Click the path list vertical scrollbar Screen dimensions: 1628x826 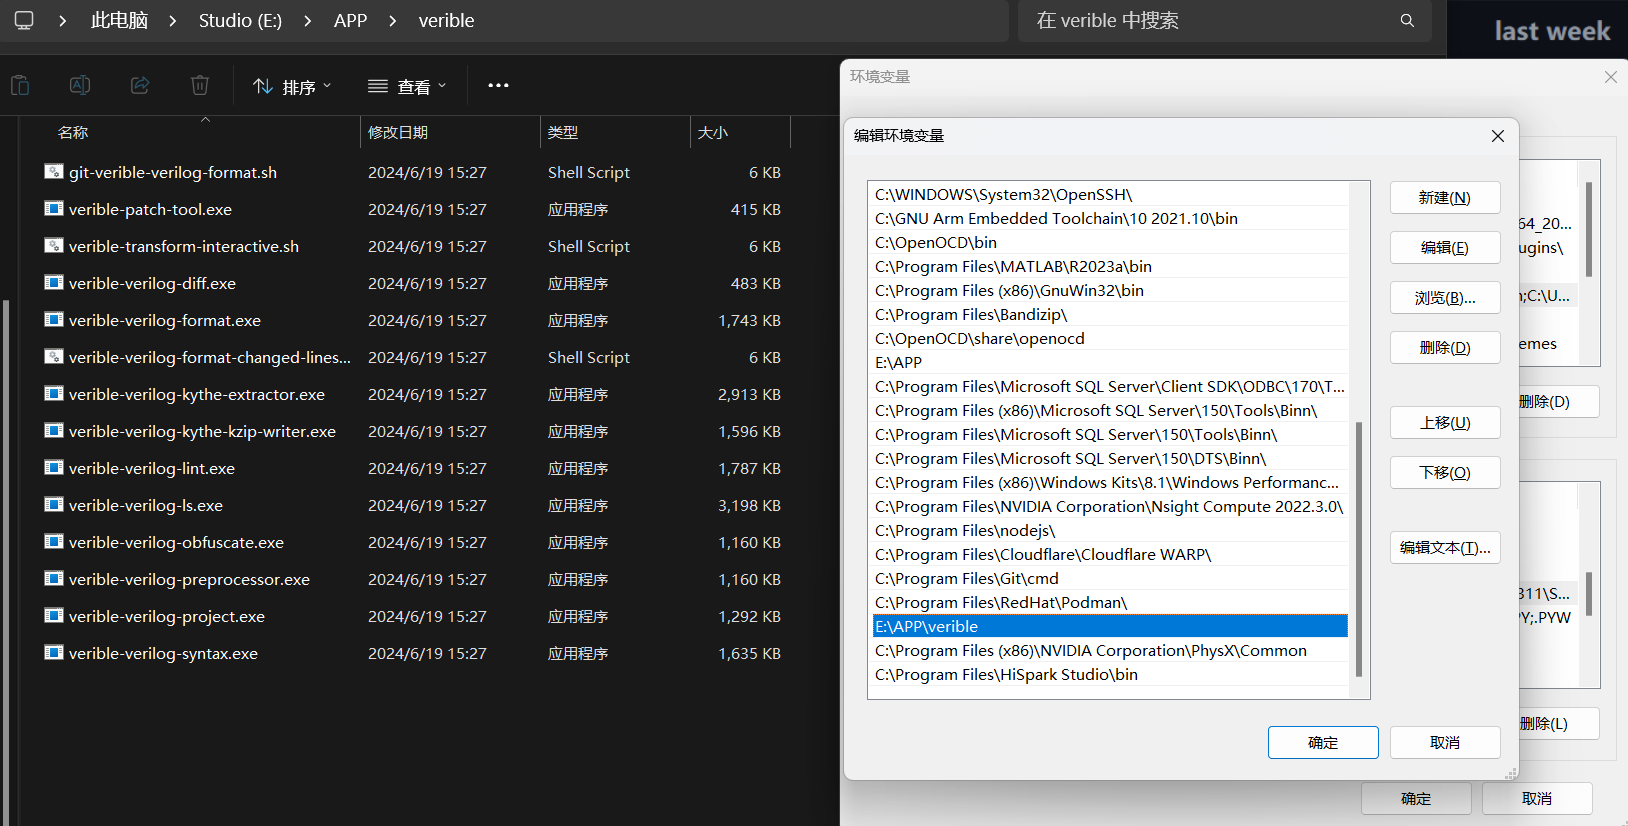tap(1359, 550)
